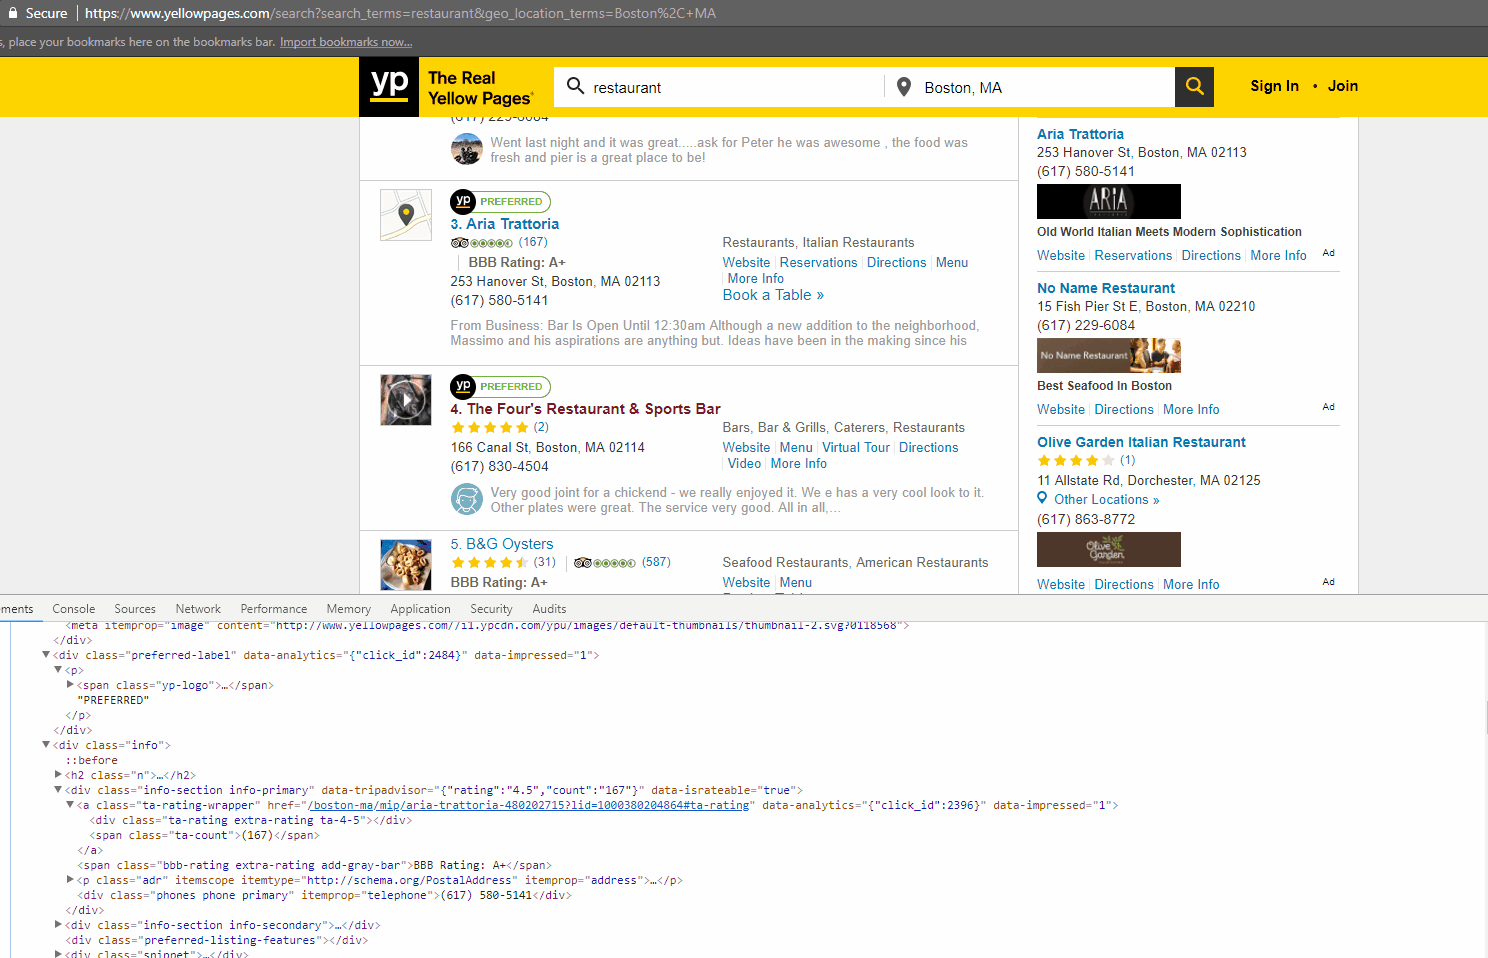Click the yp PREFERRED badge above Aria Trattoria
Image resolution: width=1488 pixels, height=958 pixels.
click(500, 201)
